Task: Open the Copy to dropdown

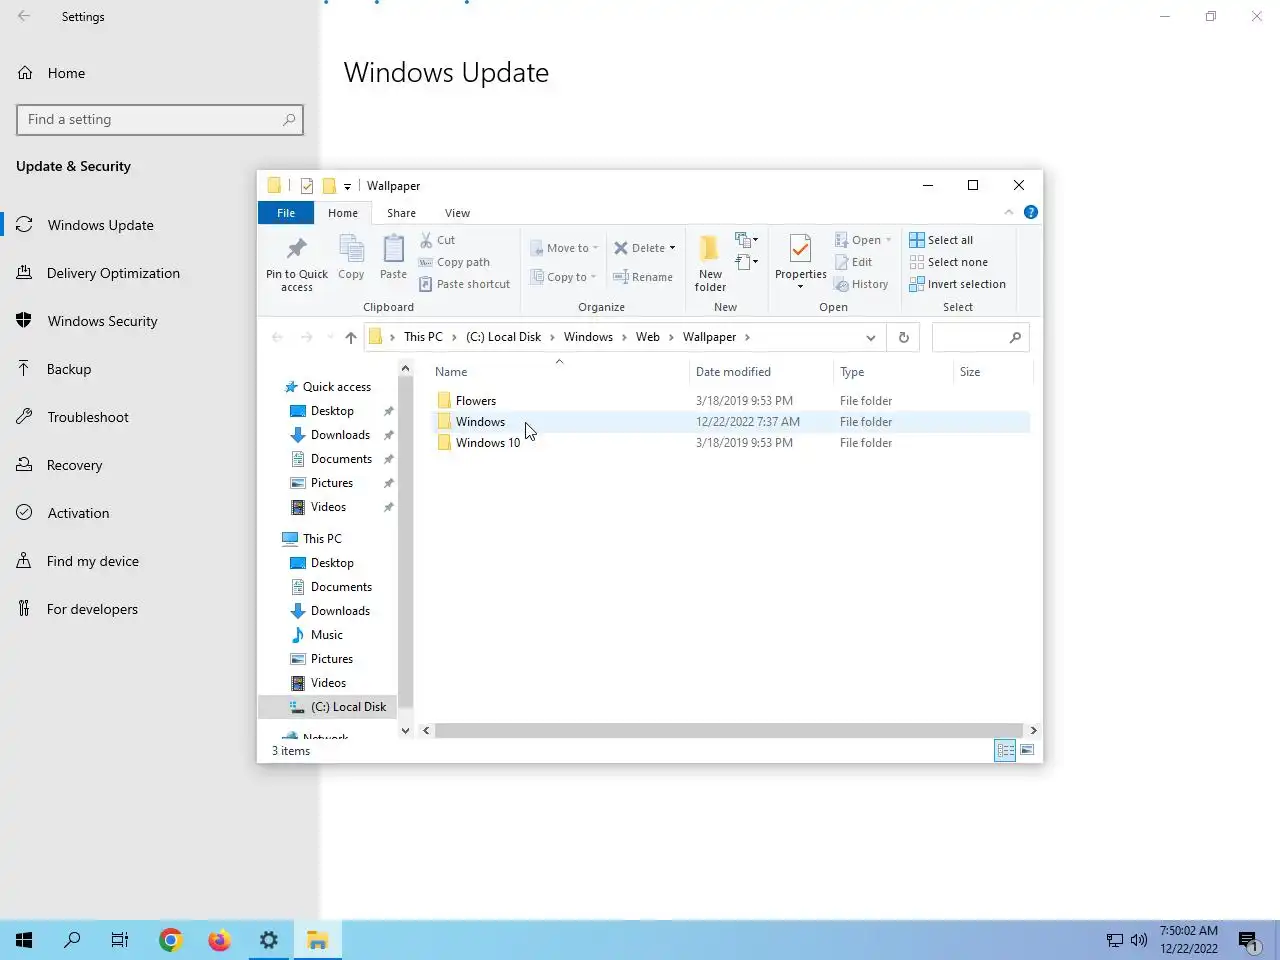Action: [563, 277]
